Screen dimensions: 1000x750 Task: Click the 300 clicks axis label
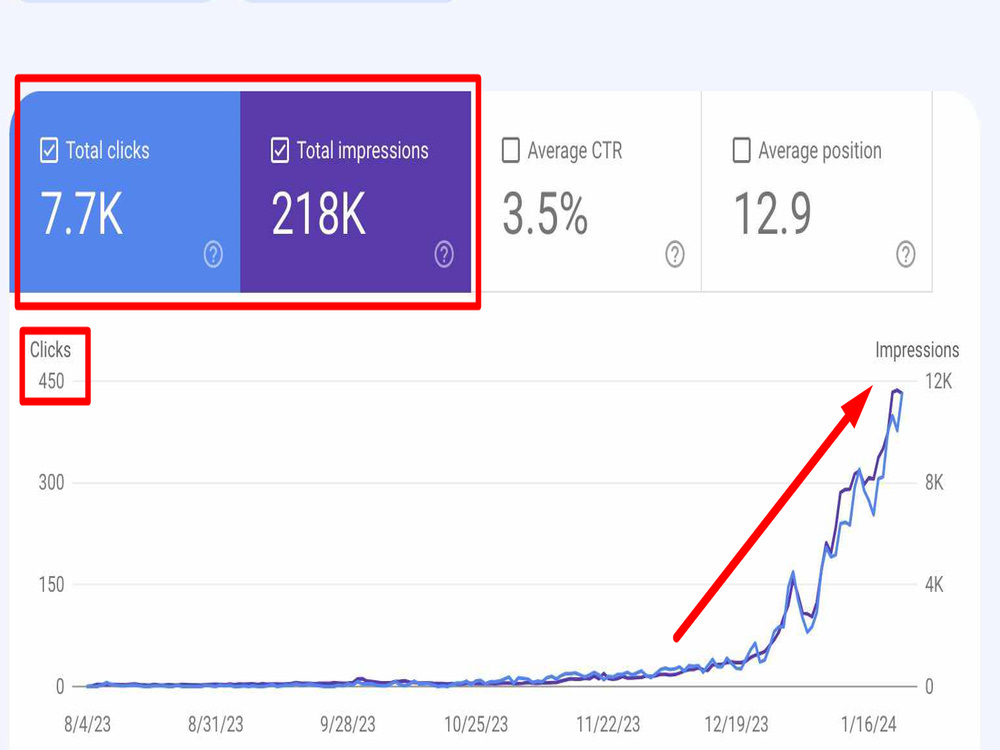(x=51, y=483)
